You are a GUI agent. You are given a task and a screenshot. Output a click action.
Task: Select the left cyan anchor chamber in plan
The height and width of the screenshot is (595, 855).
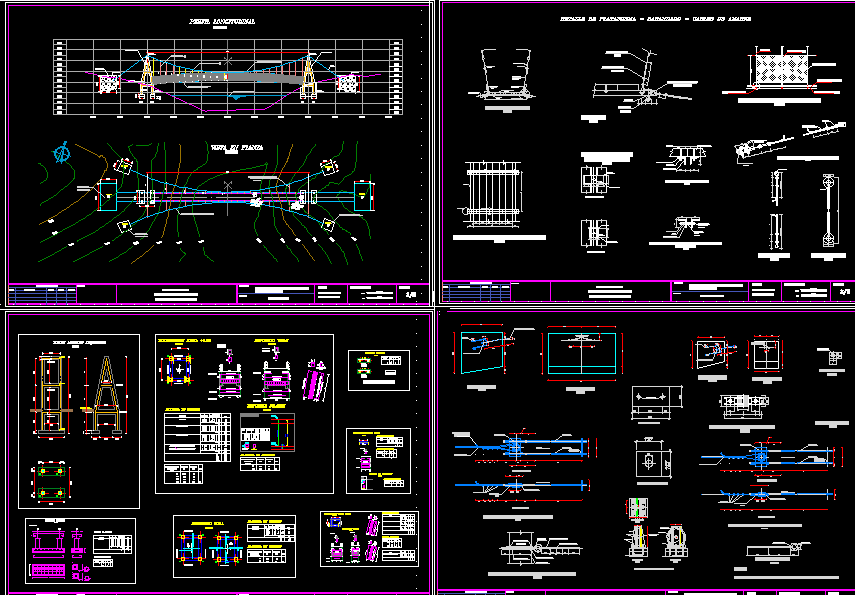(105, 195)
